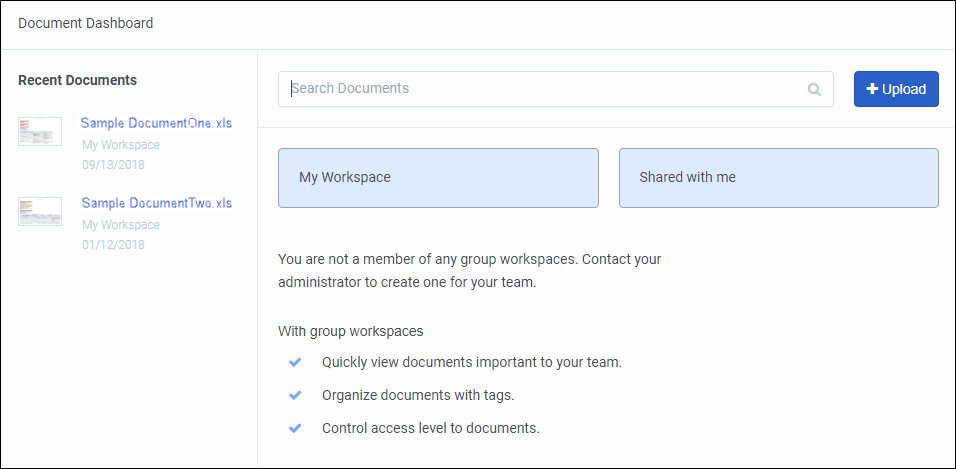The image size is (956, 469).
Task: Click 'With group workspaces' text
Action: pos(351,332)
